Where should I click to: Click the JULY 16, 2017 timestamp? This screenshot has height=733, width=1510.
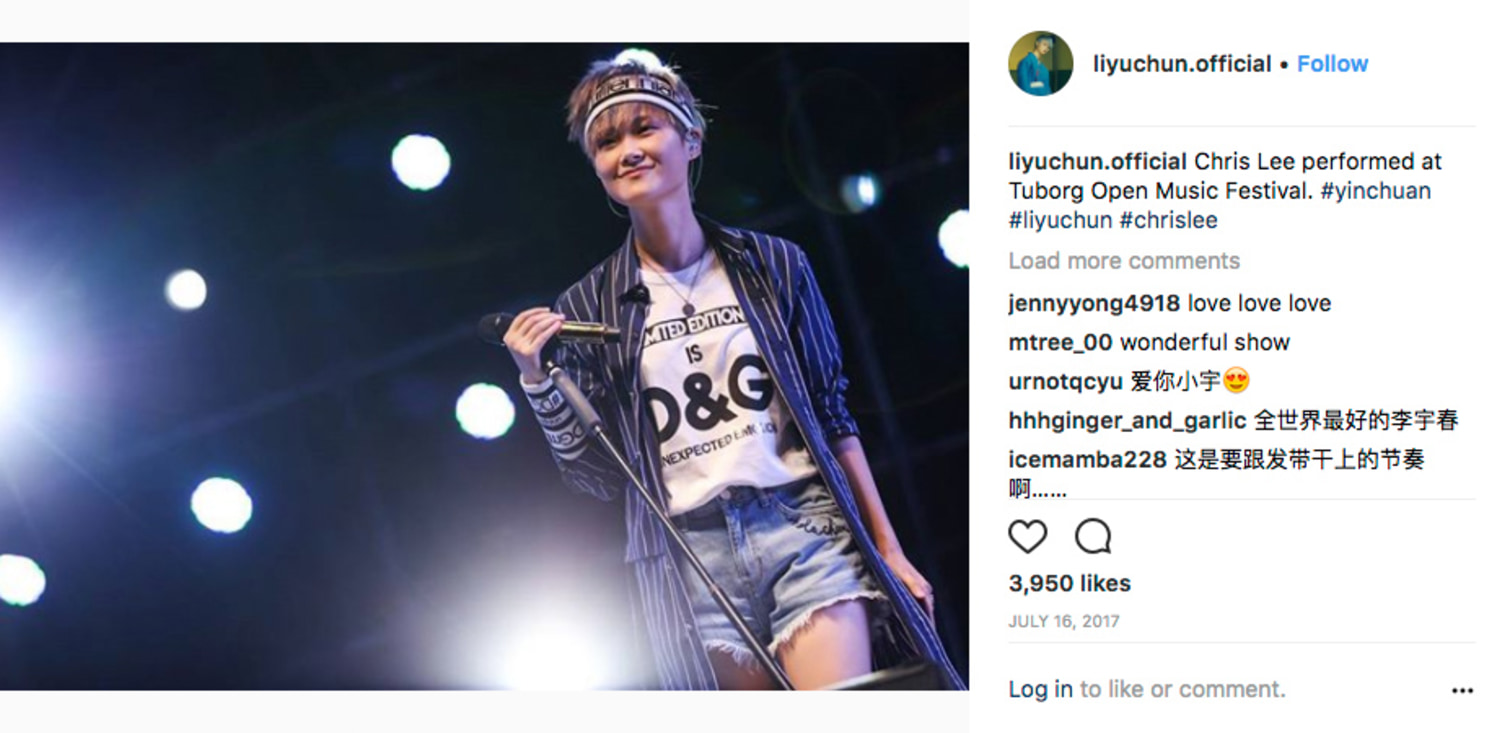(1063, 621)
